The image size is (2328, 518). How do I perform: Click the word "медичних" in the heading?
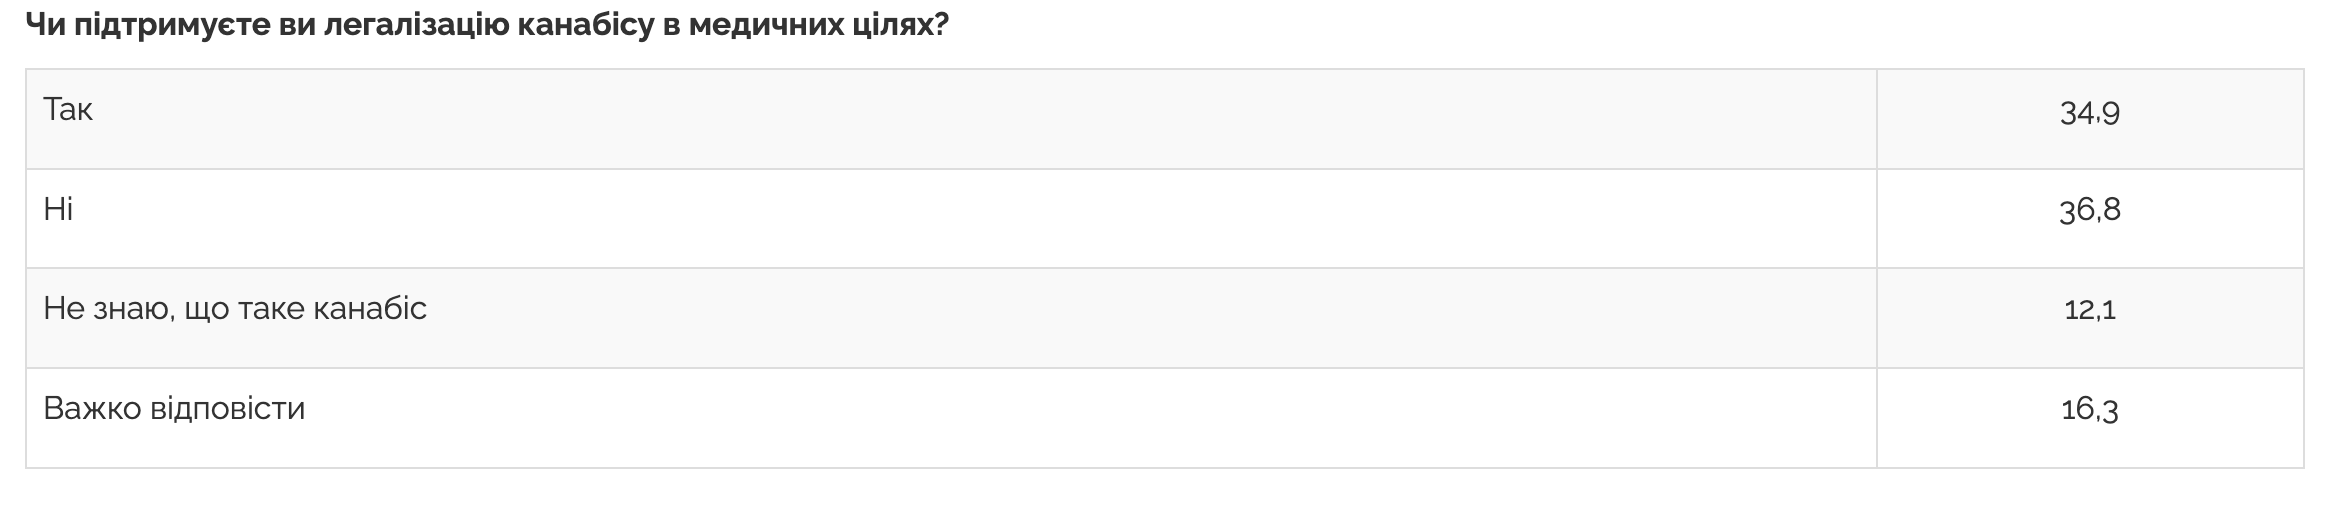click(x=765, y=25)
